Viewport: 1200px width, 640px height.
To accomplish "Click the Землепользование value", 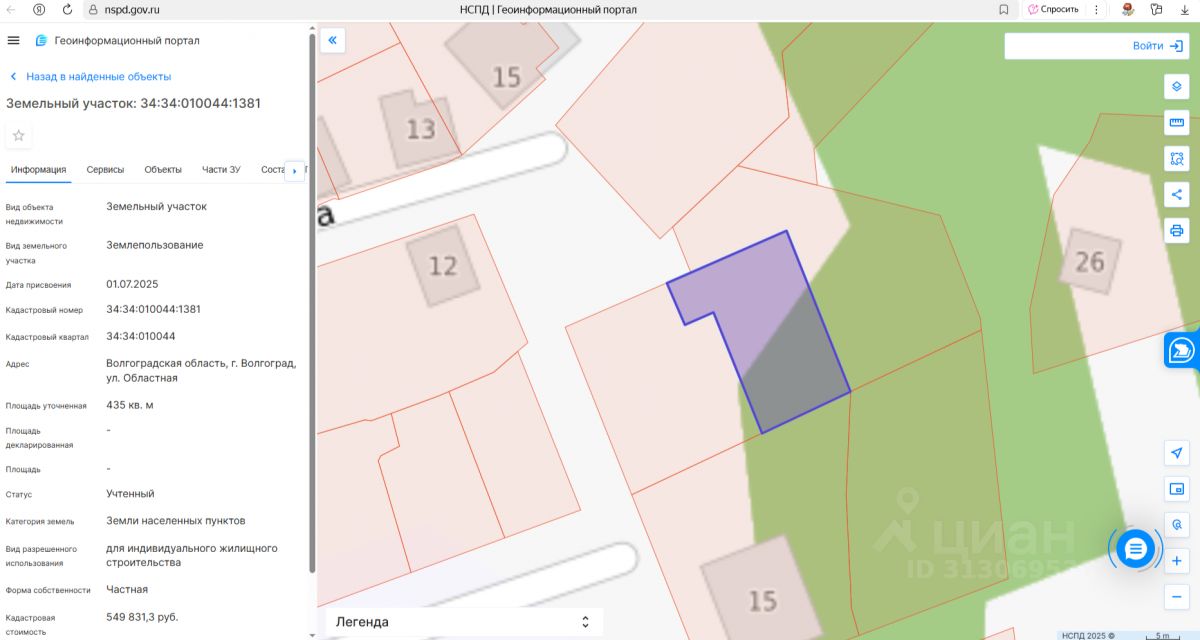I will (155, 245).
